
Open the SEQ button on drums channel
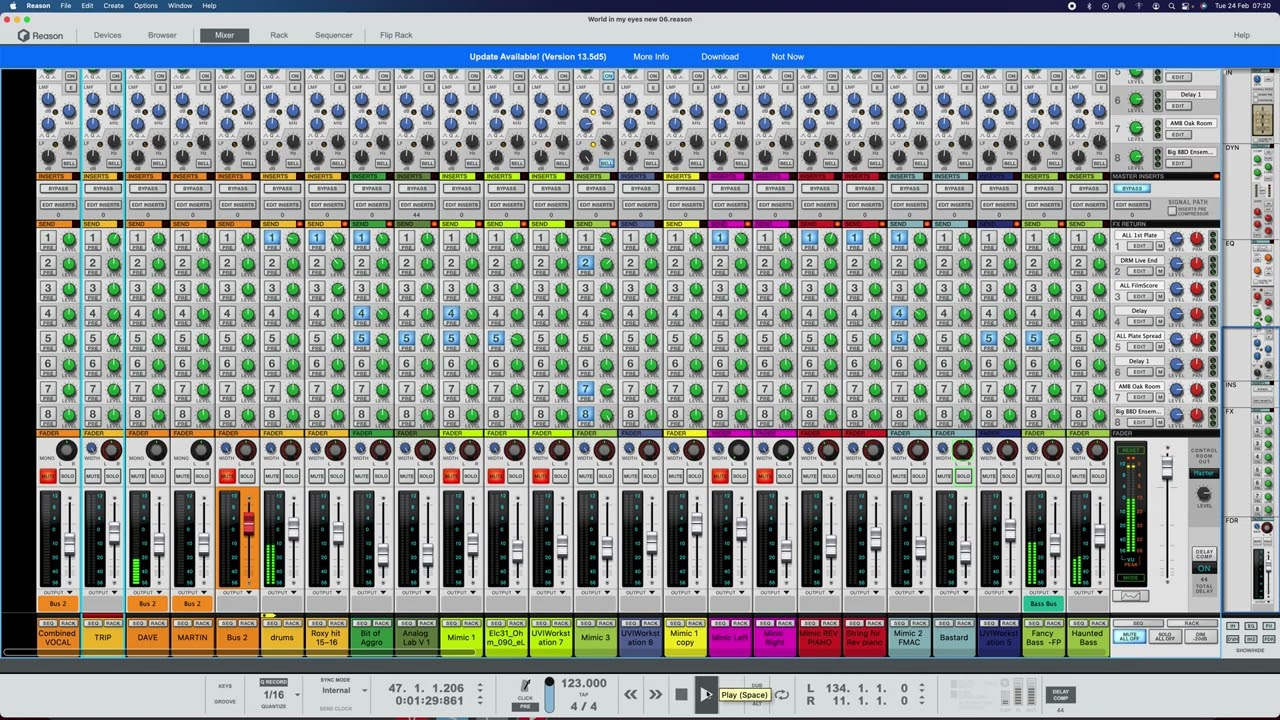(272, 623)
